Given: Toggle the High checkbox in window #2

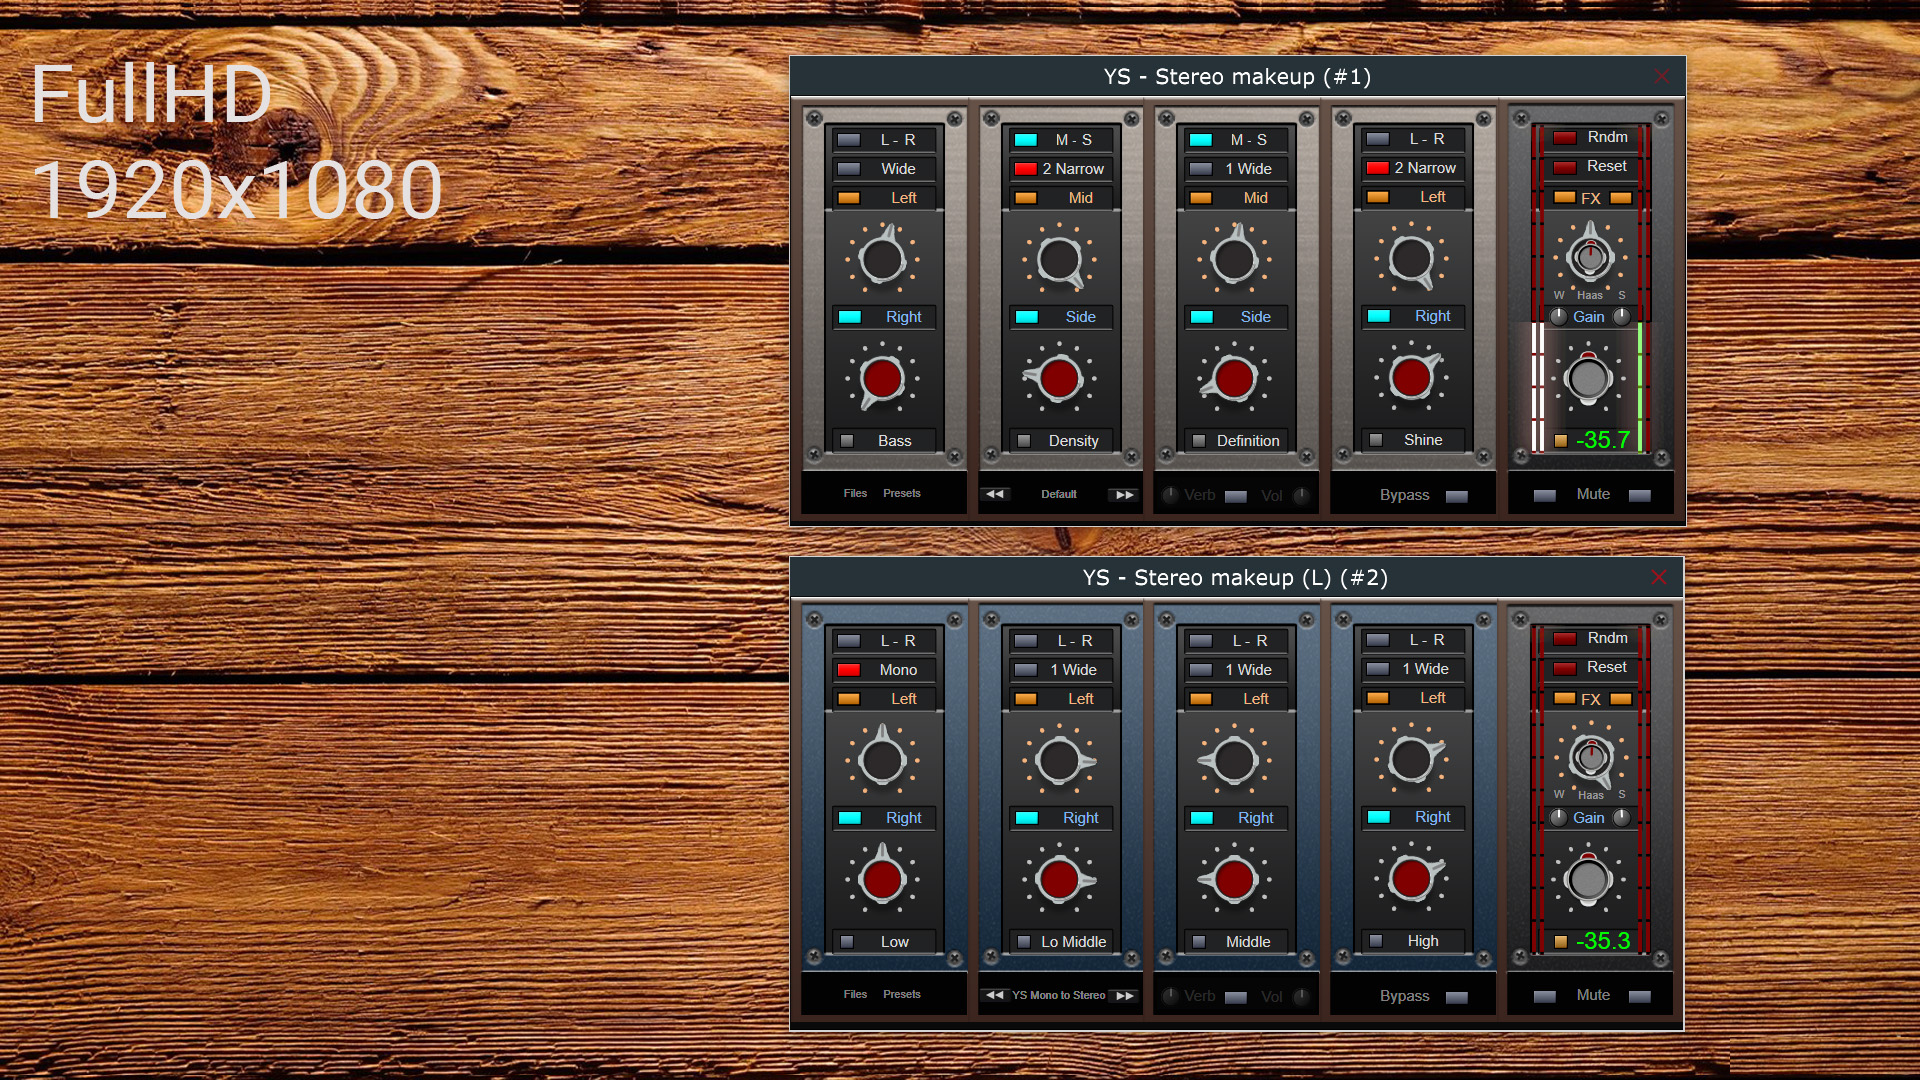Looking at the screenshot, I should [x=1376, y=941].
